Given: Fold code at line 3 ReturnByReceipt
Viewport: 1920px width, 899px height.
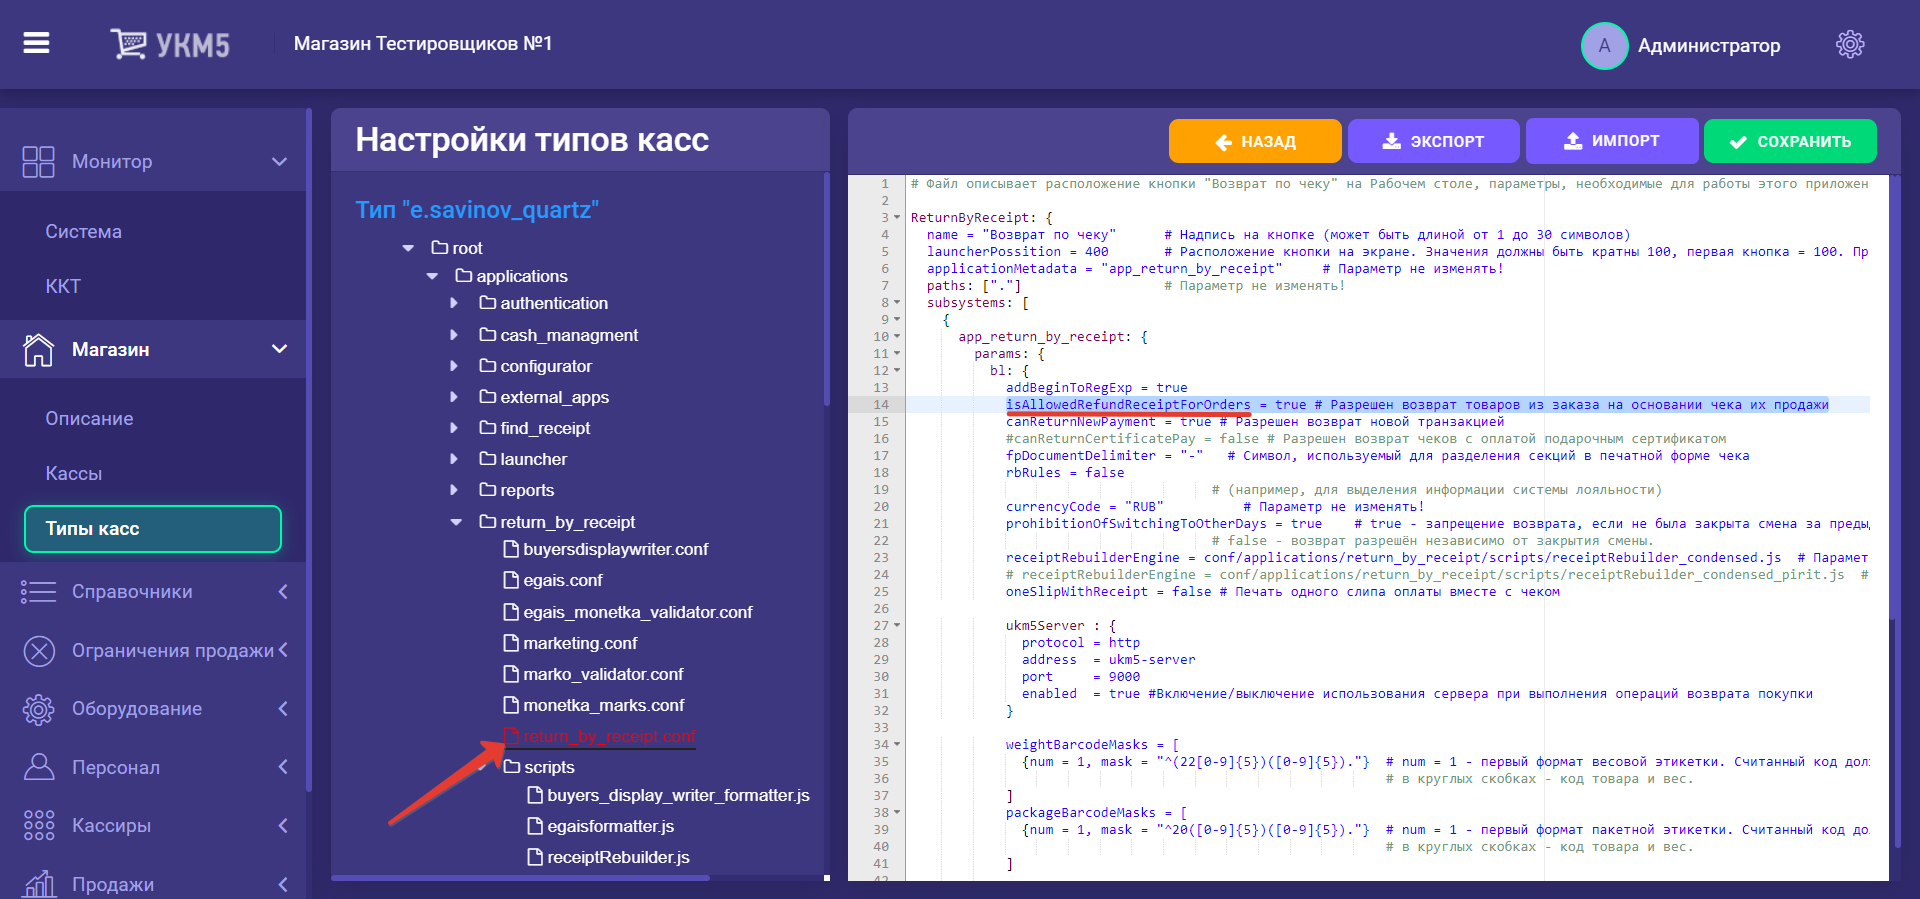Looking at the screenshot, I should pyautogui.click(x=897, y=218).
